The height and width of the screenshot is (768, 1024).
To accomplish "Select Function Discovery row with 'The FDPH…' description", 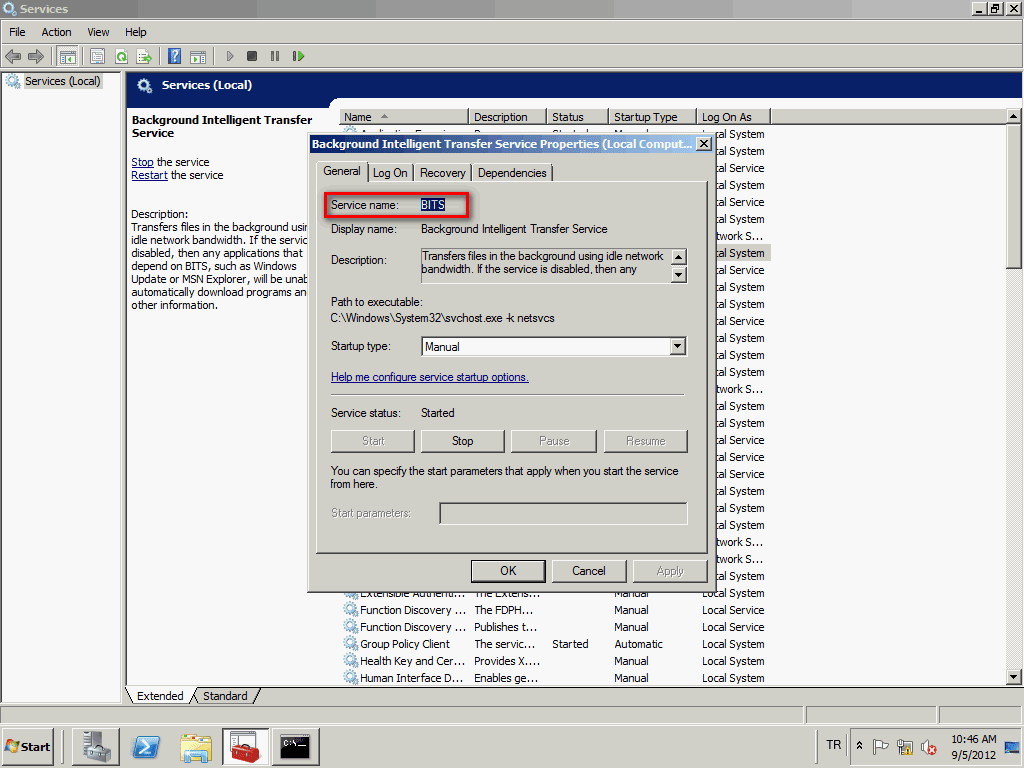I will coord(555,610).
